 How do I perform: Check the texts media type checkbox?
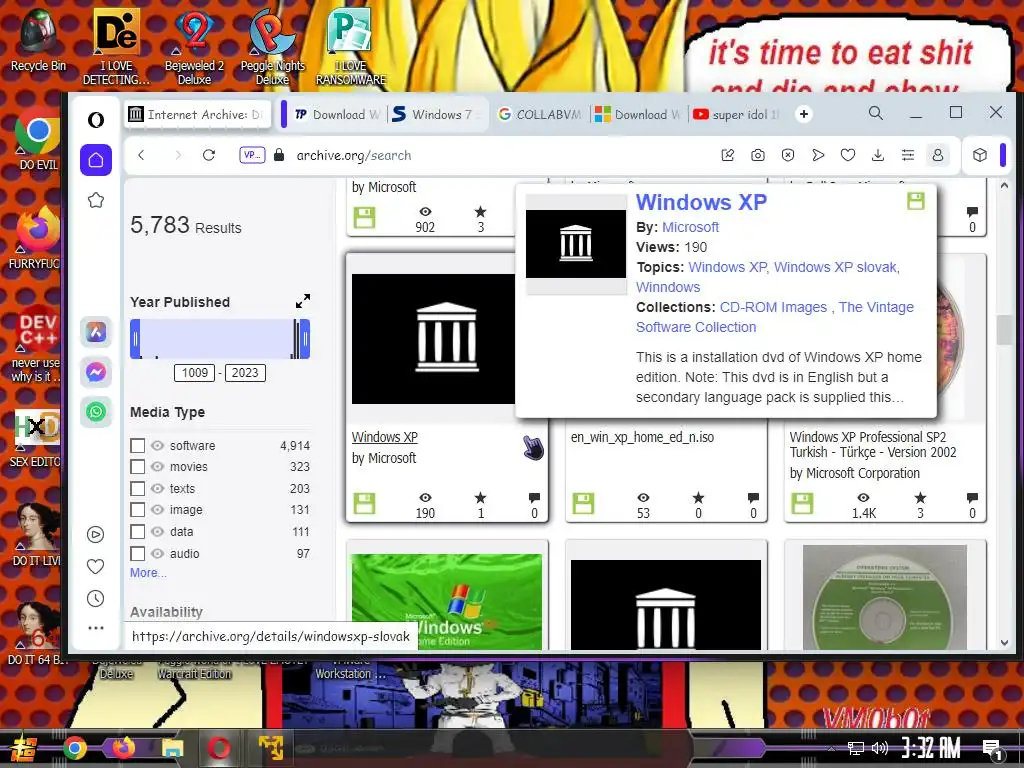137,488
